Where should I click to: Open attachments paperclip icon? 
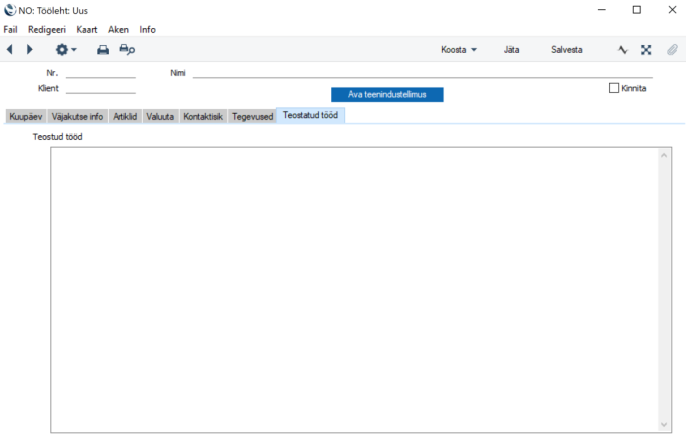(x=672, y=50)
